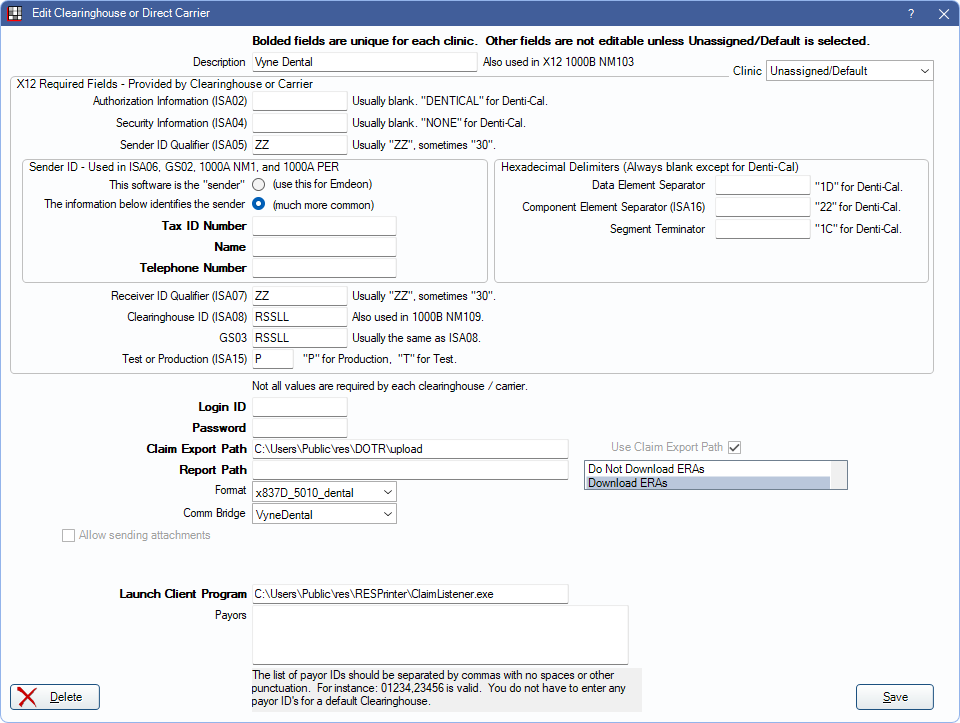Click the Payors text box
The image size is (960, 723).
(440, 634)
